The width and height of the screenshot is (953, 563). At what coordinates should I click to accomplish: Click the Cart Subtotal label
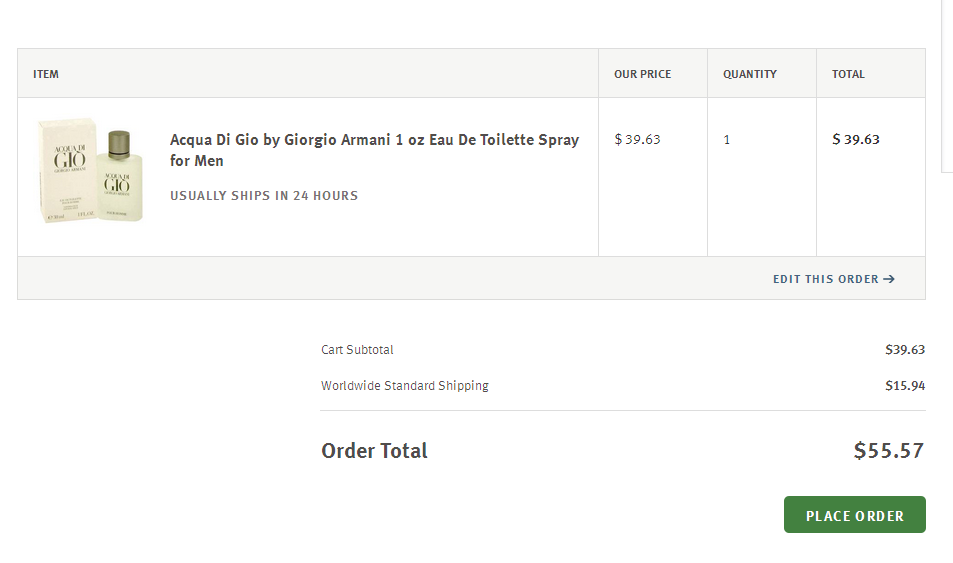pyautogui.click(x=357, y=350)
